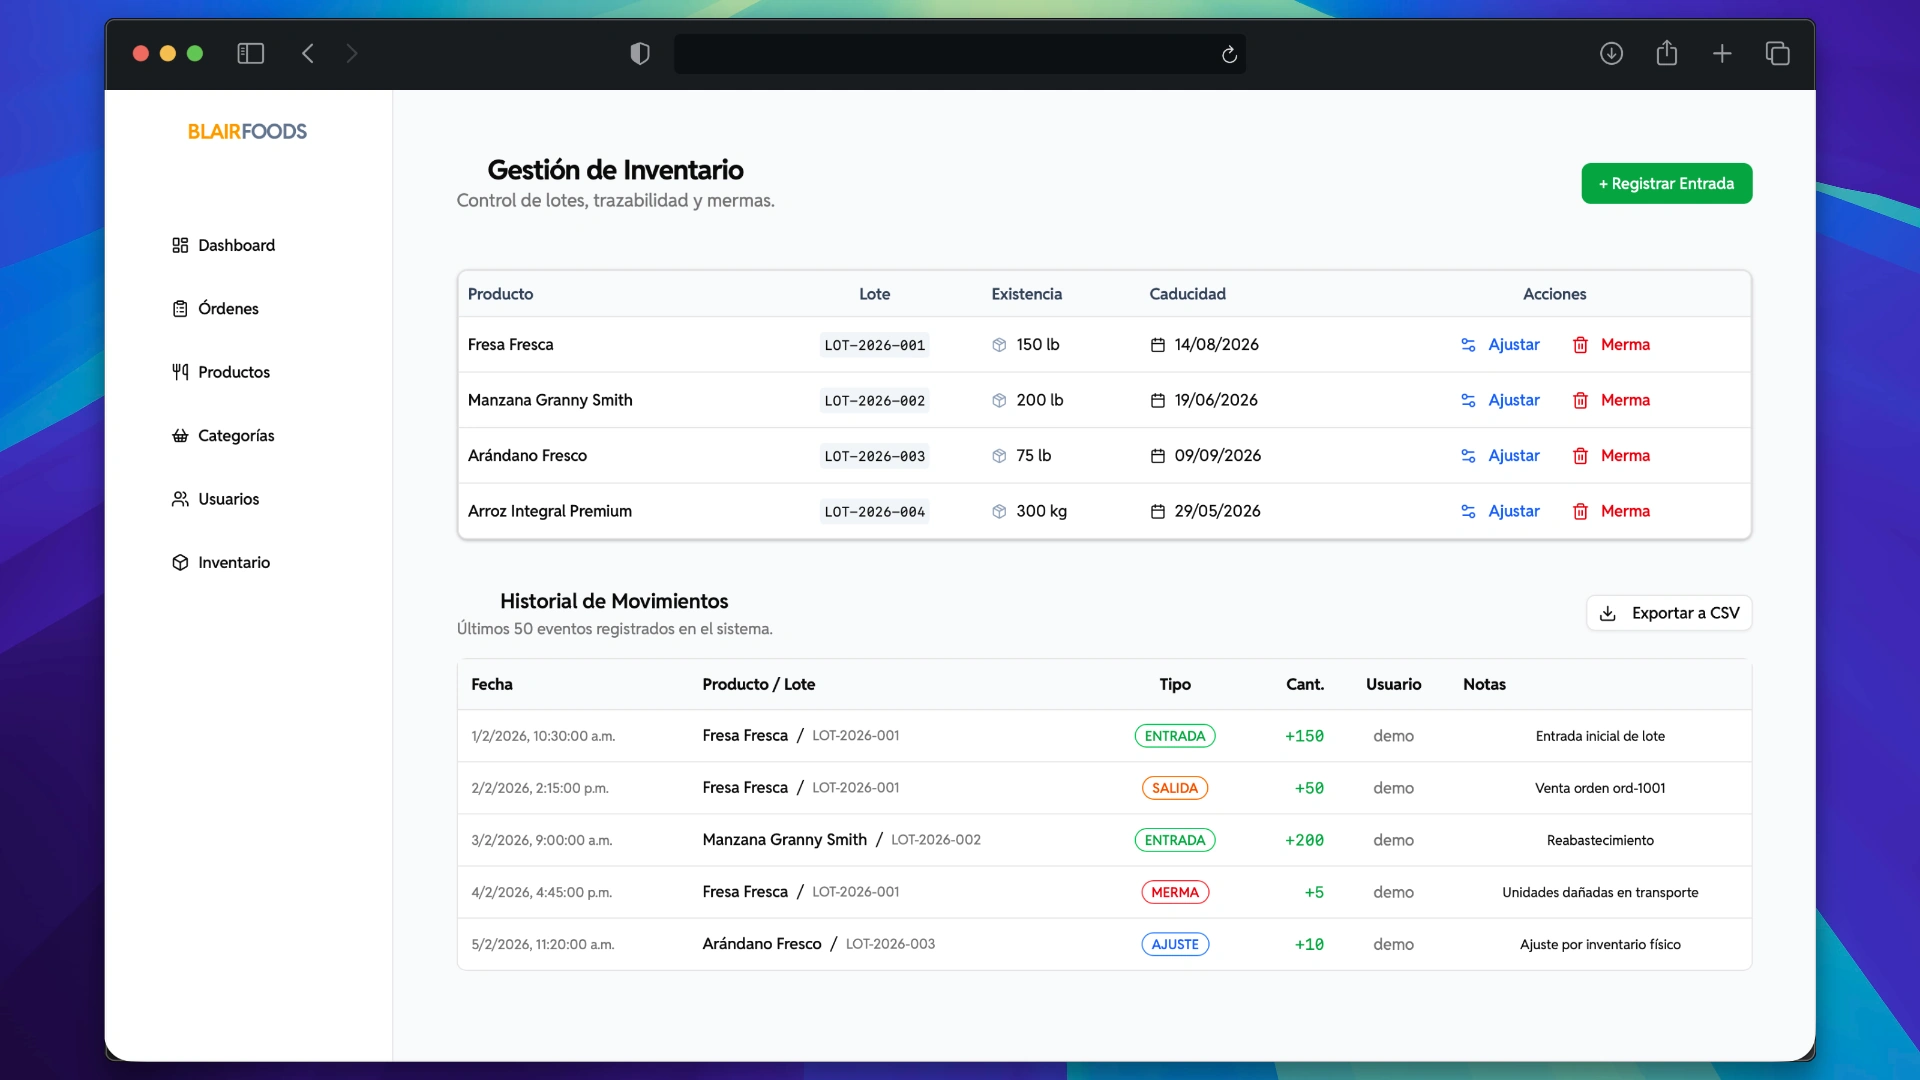1920x1080 pixels.
Task: Click the sidebar toggle icon in the browser toolbar
Action: (x=250, y=54)
